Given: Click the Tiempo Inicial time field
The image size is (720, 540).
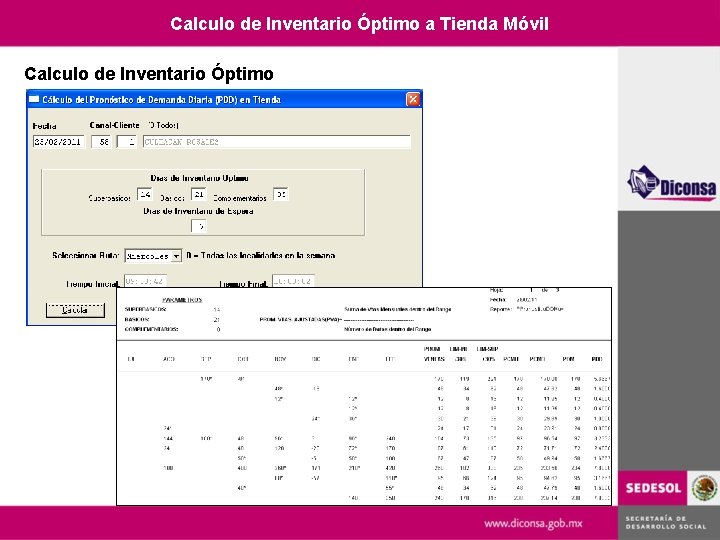Looking at the screenshot, I should [x=145, y=281].
